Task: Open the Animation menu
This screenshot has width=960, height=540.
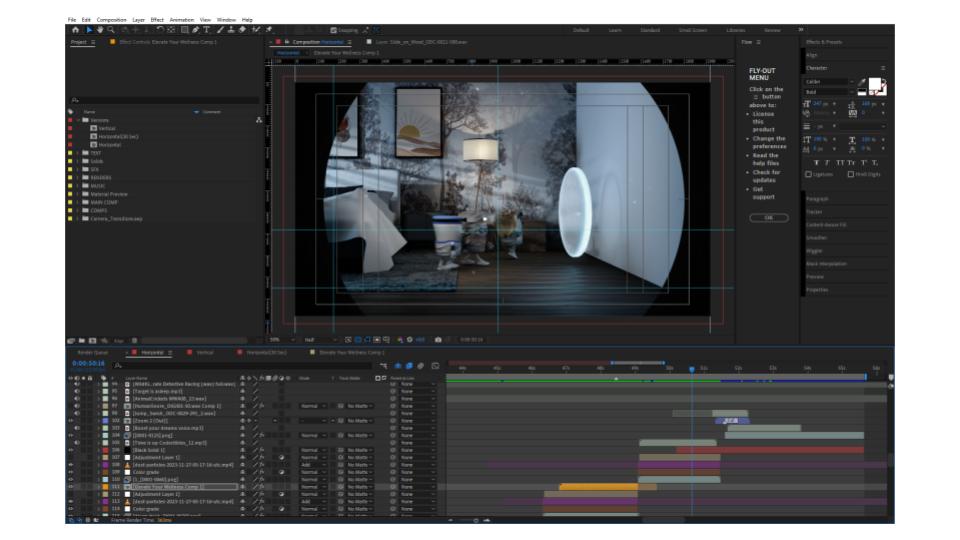Action: tap(182, 19)
